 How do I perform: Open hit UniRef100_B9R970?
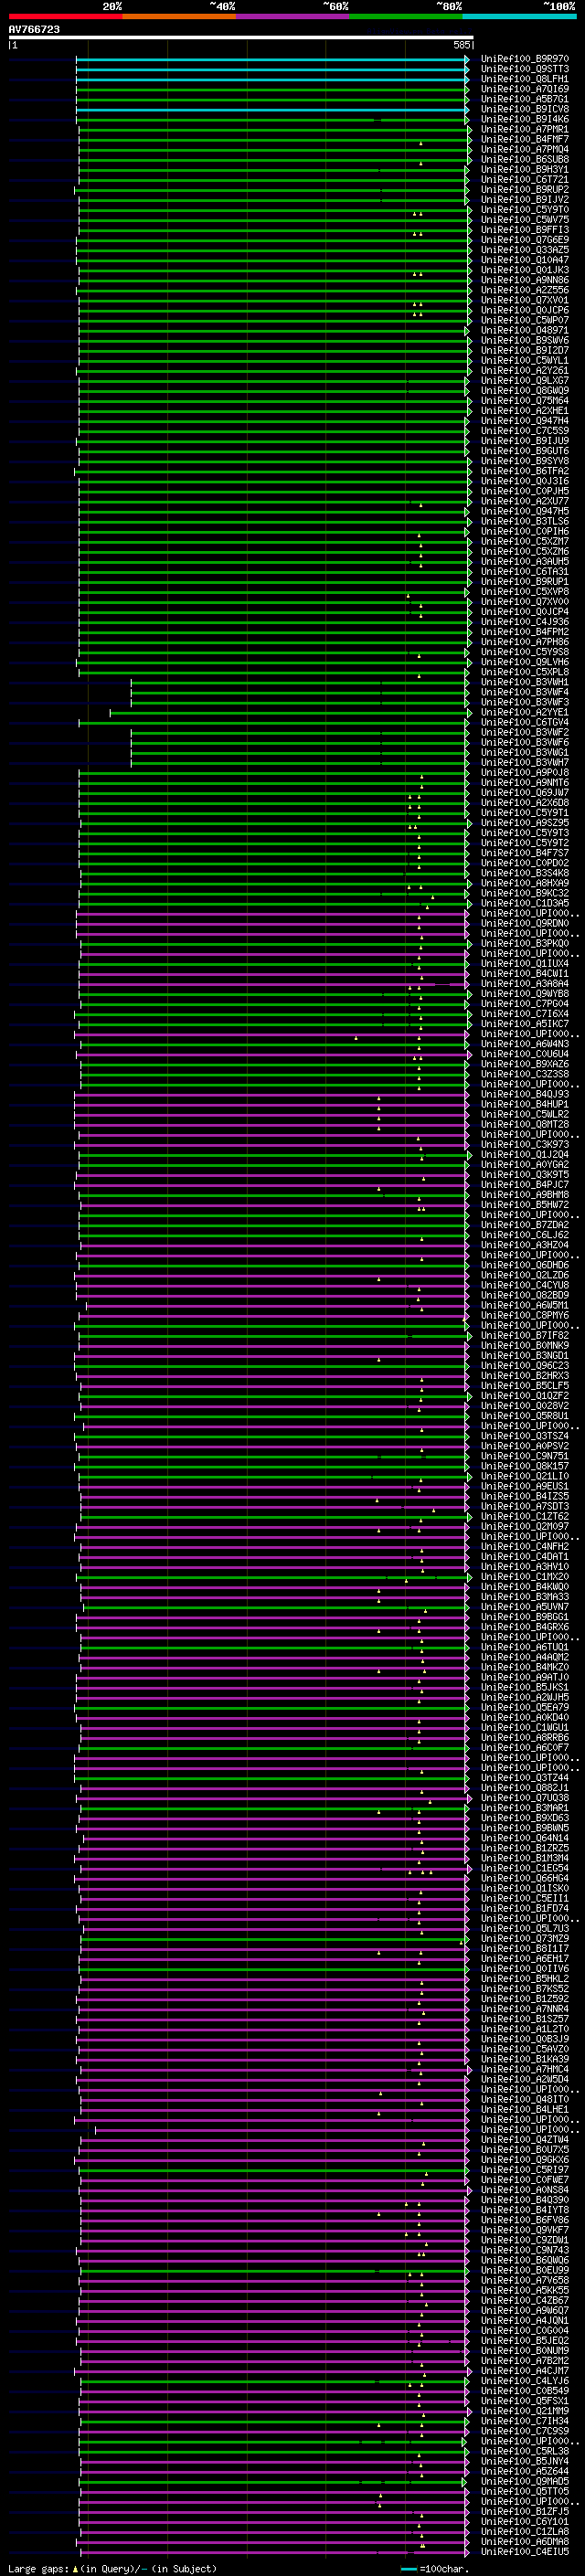[524, 60]
